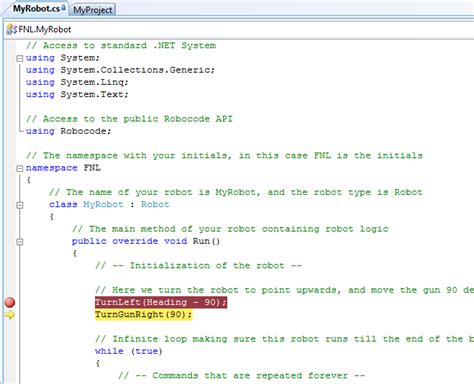Click the MyRobot class name
474x384 pixels.
[103, 205]
